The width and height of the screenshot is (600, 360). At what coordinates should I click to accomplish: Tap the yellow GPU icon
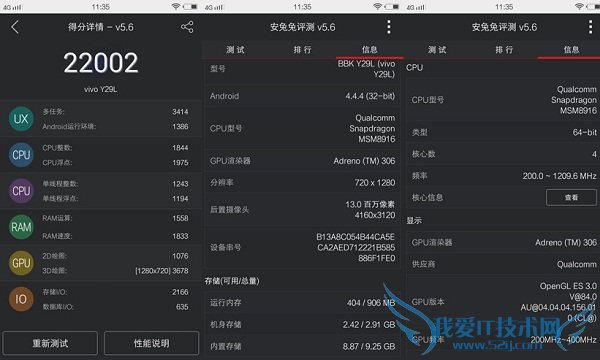point(21,263)
